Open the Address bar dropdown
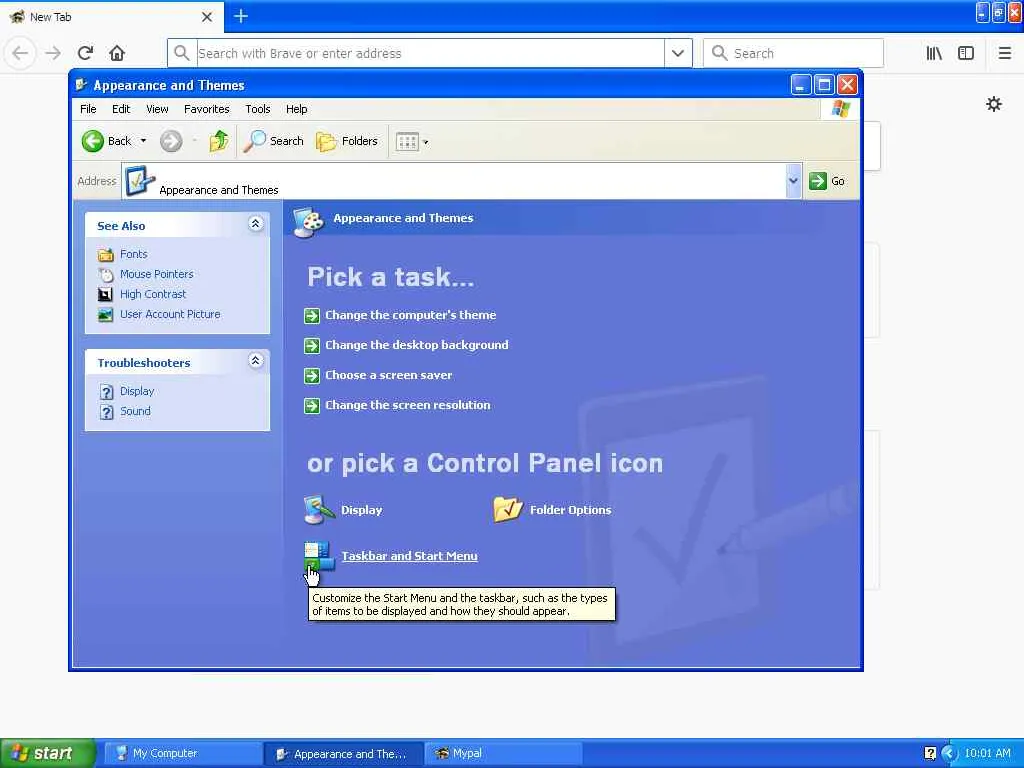 pyautogui.click(x=793, y=181)
